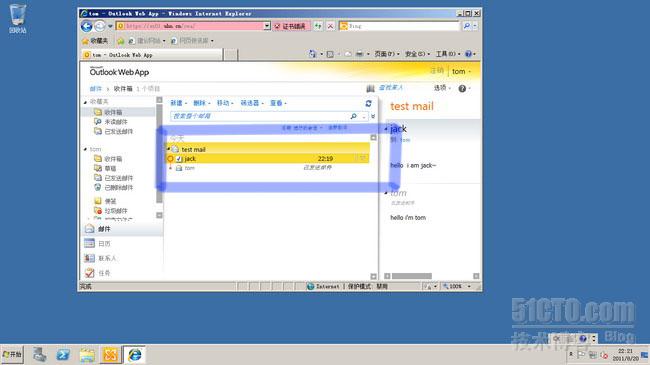Expand the chevron right of the search box

(373, 116)
